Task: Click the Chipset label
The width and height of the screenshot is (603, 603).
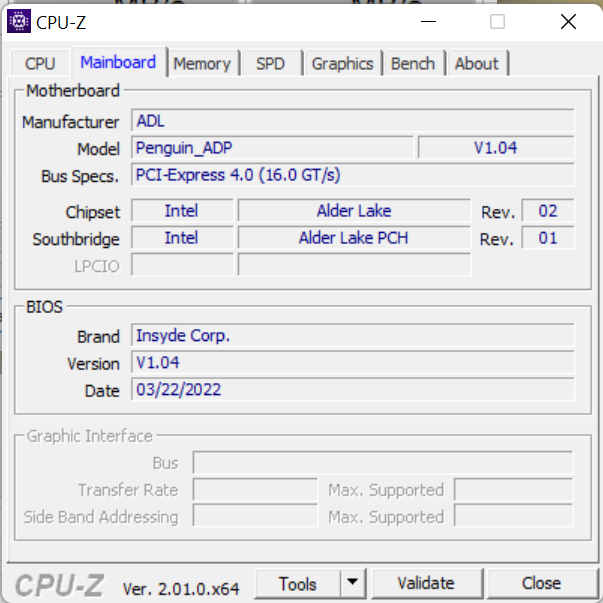Action: tap(93, 212)
